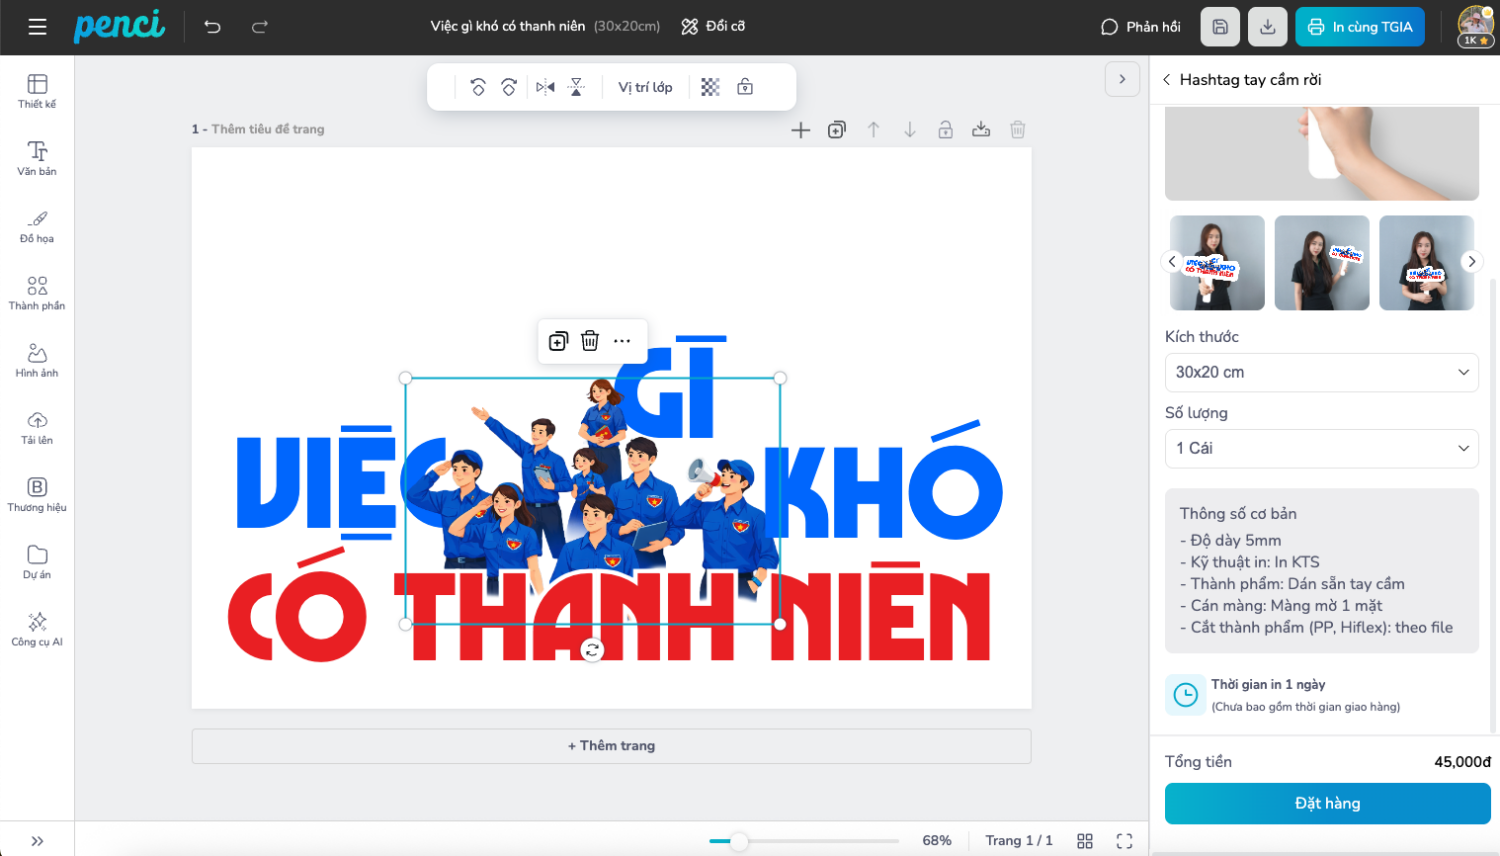Adjust the zoom level slider

pos(739,841)
